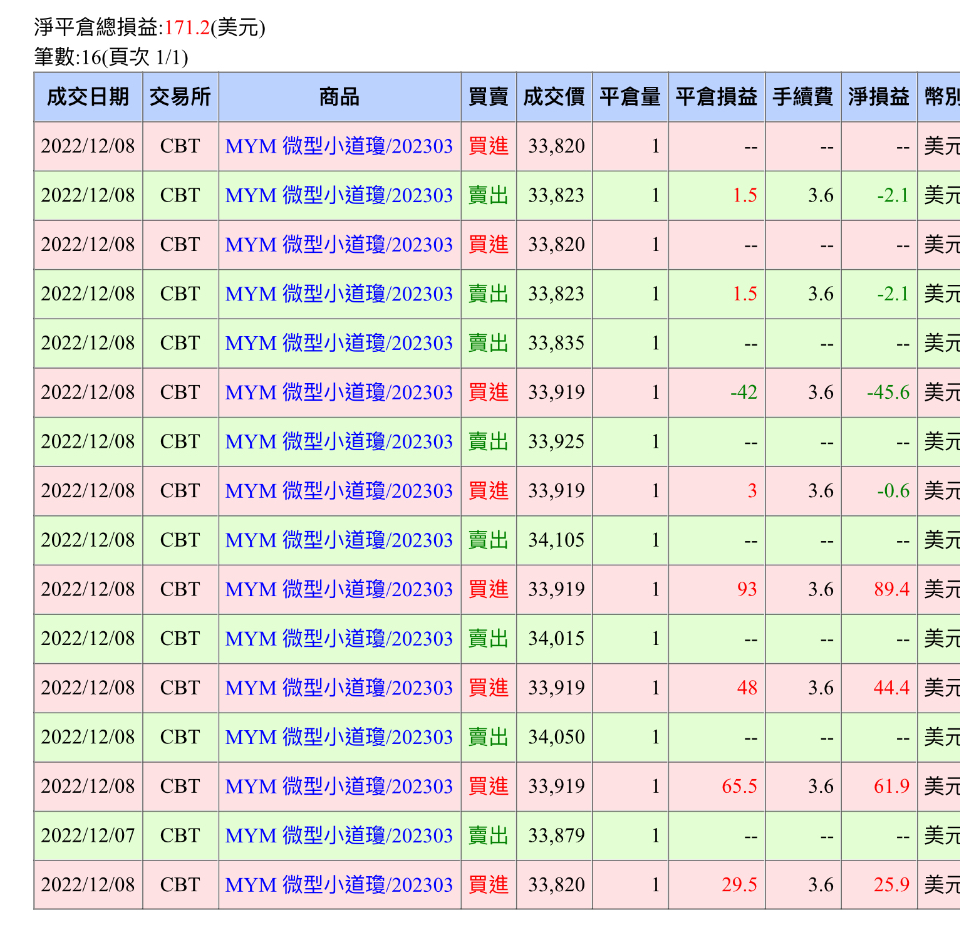Image resolution: width=960 pixels, height=928 pixels.
Task: Click the 淨損益 value 25.9
Action: point(891,885)
